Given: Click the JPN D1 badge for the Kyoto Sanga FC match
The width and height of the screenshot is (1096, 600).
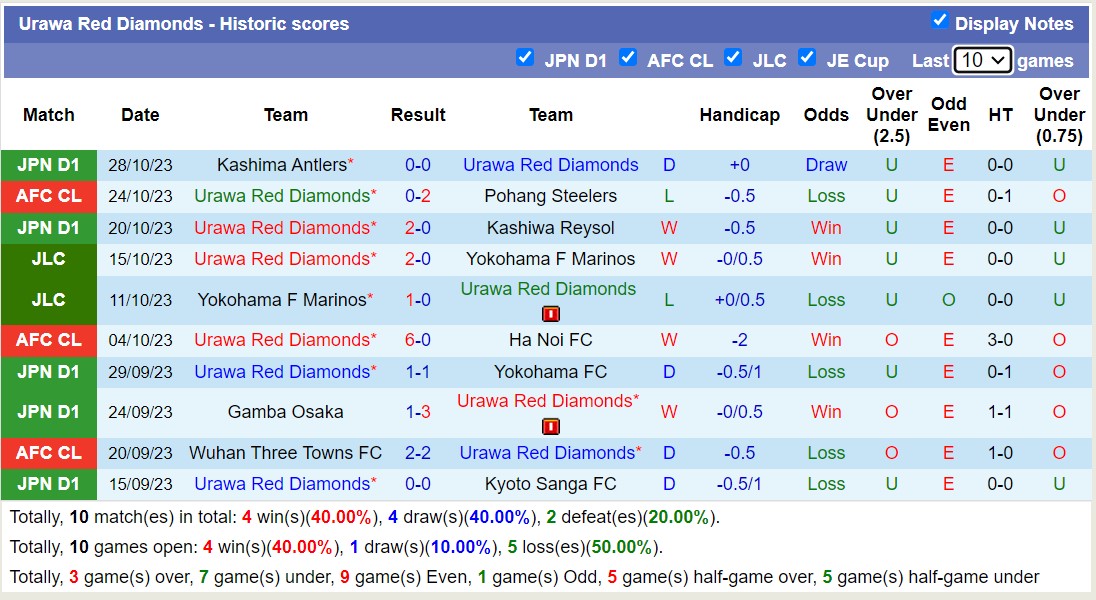Looking at the screenshot, I should 48,483.
